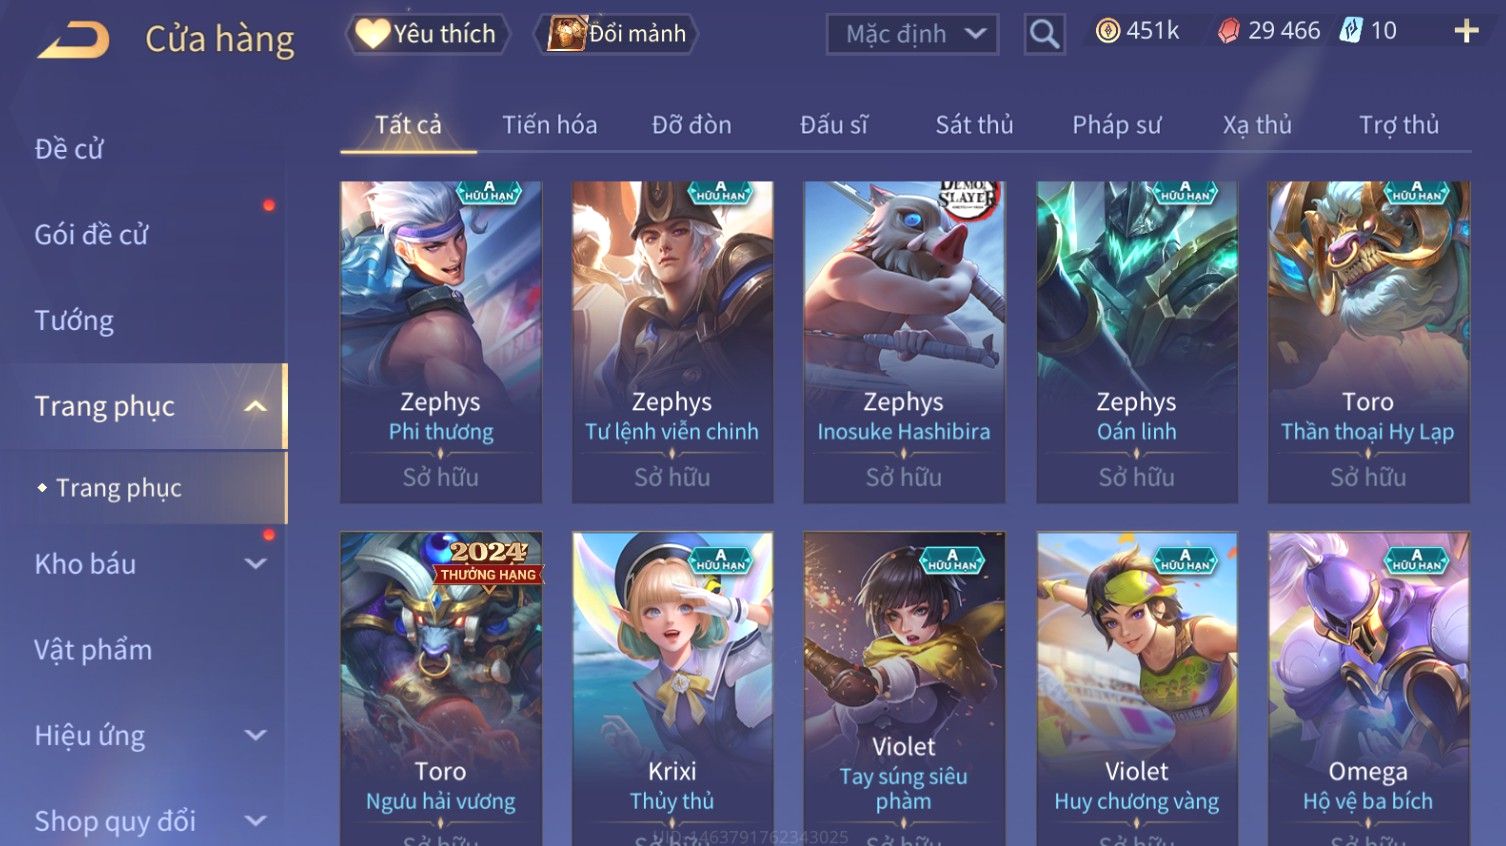Click the blue voucher currency icon
This screenshot has height=846, width=1506.
pos(1351,31)
